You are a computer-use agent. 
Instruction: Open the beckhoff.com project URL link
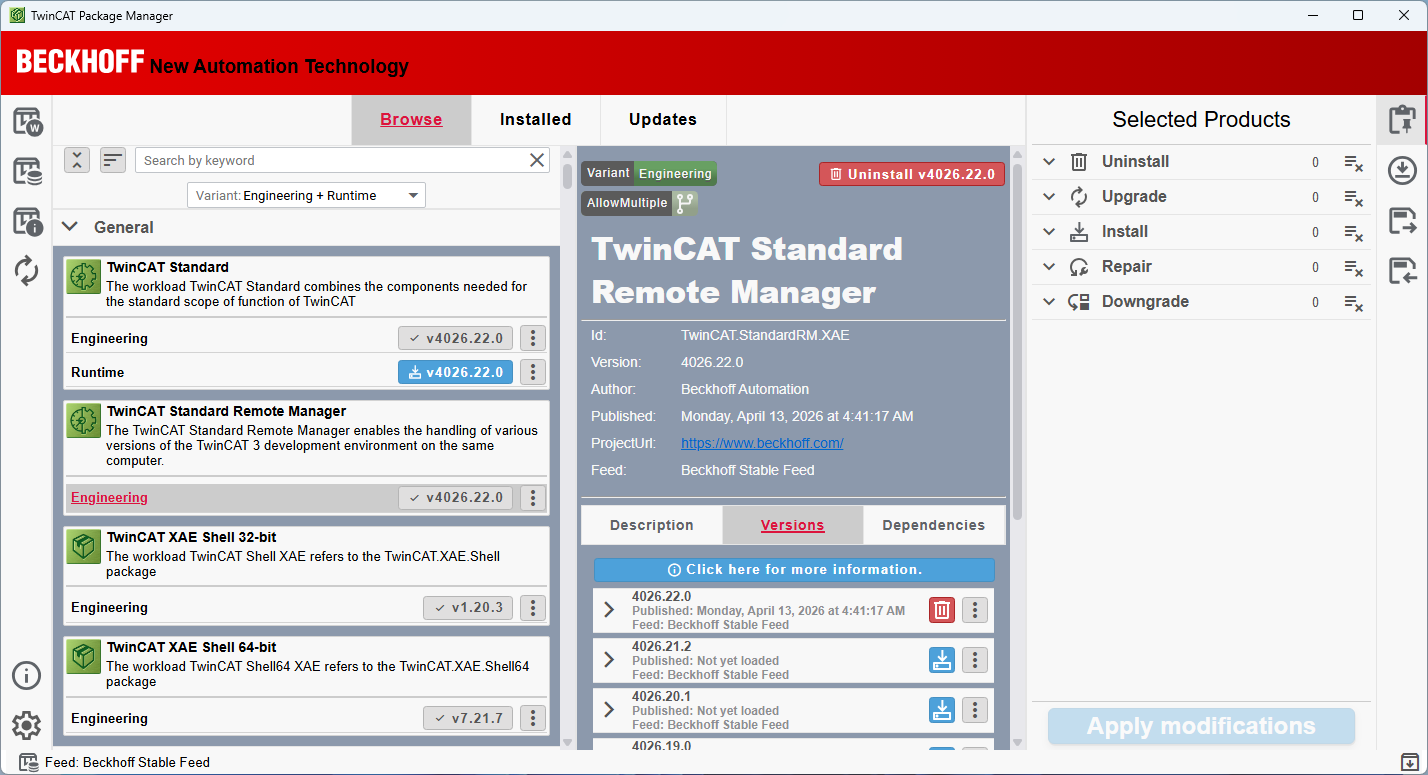[x=762, y=443]
